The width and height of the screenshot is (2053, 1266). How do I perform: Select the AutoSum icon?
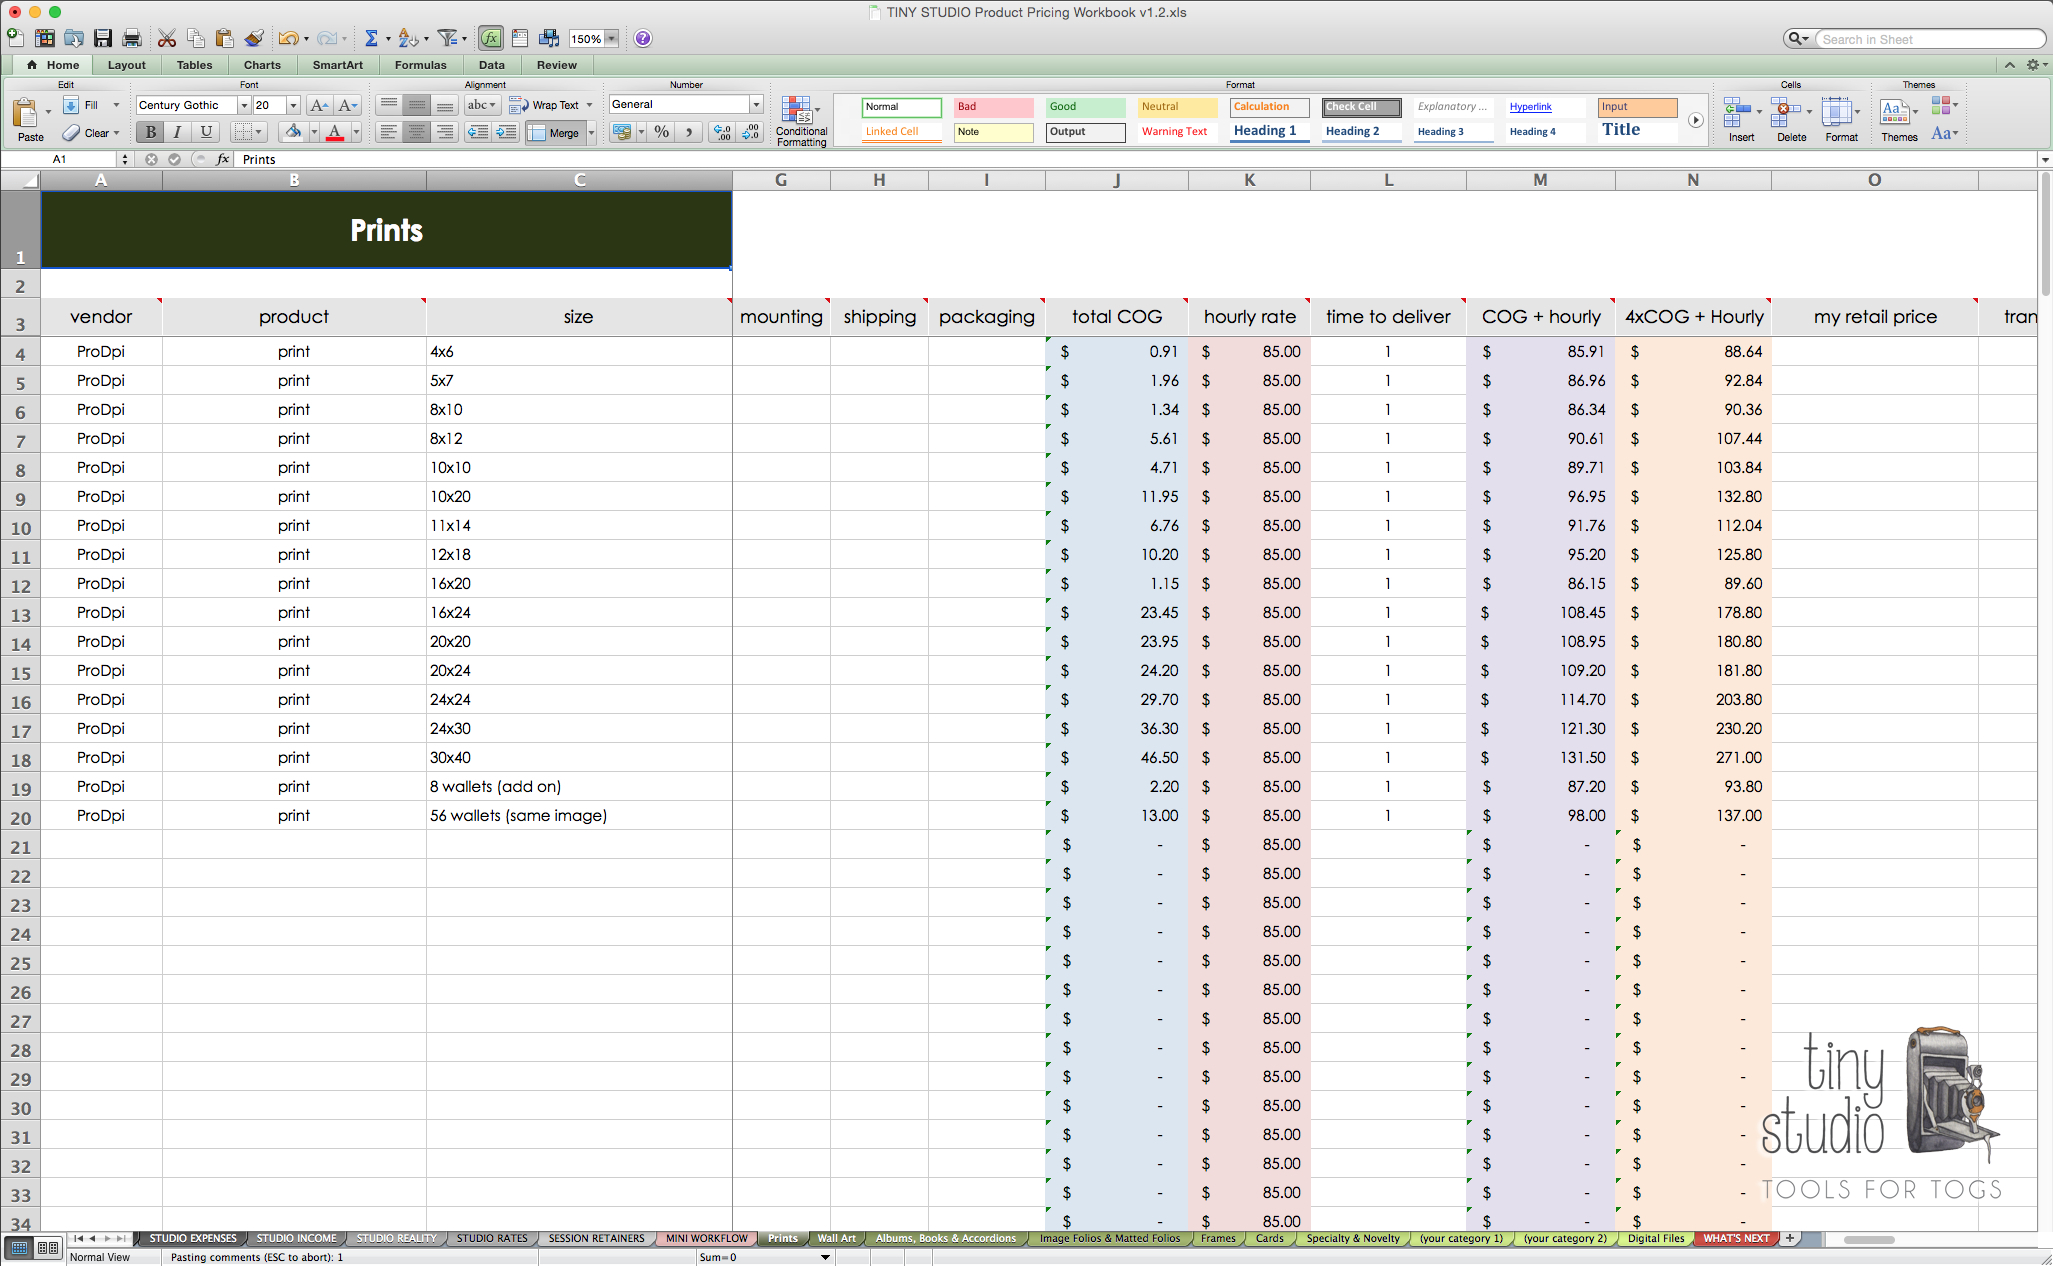tap(372, 38)
